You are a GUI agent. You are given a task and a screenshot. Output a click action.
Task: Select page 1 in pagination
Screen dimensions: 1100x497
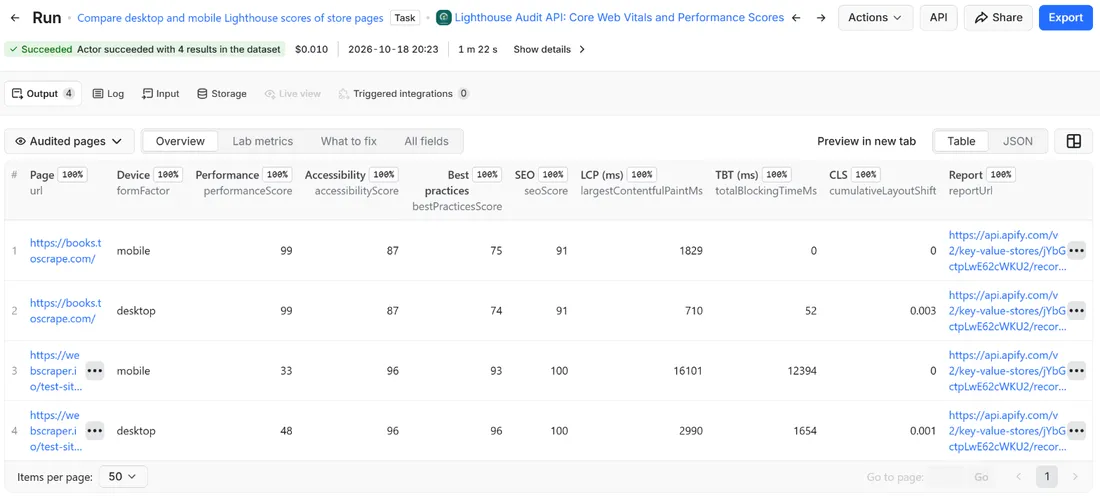tap(1047, 477)
